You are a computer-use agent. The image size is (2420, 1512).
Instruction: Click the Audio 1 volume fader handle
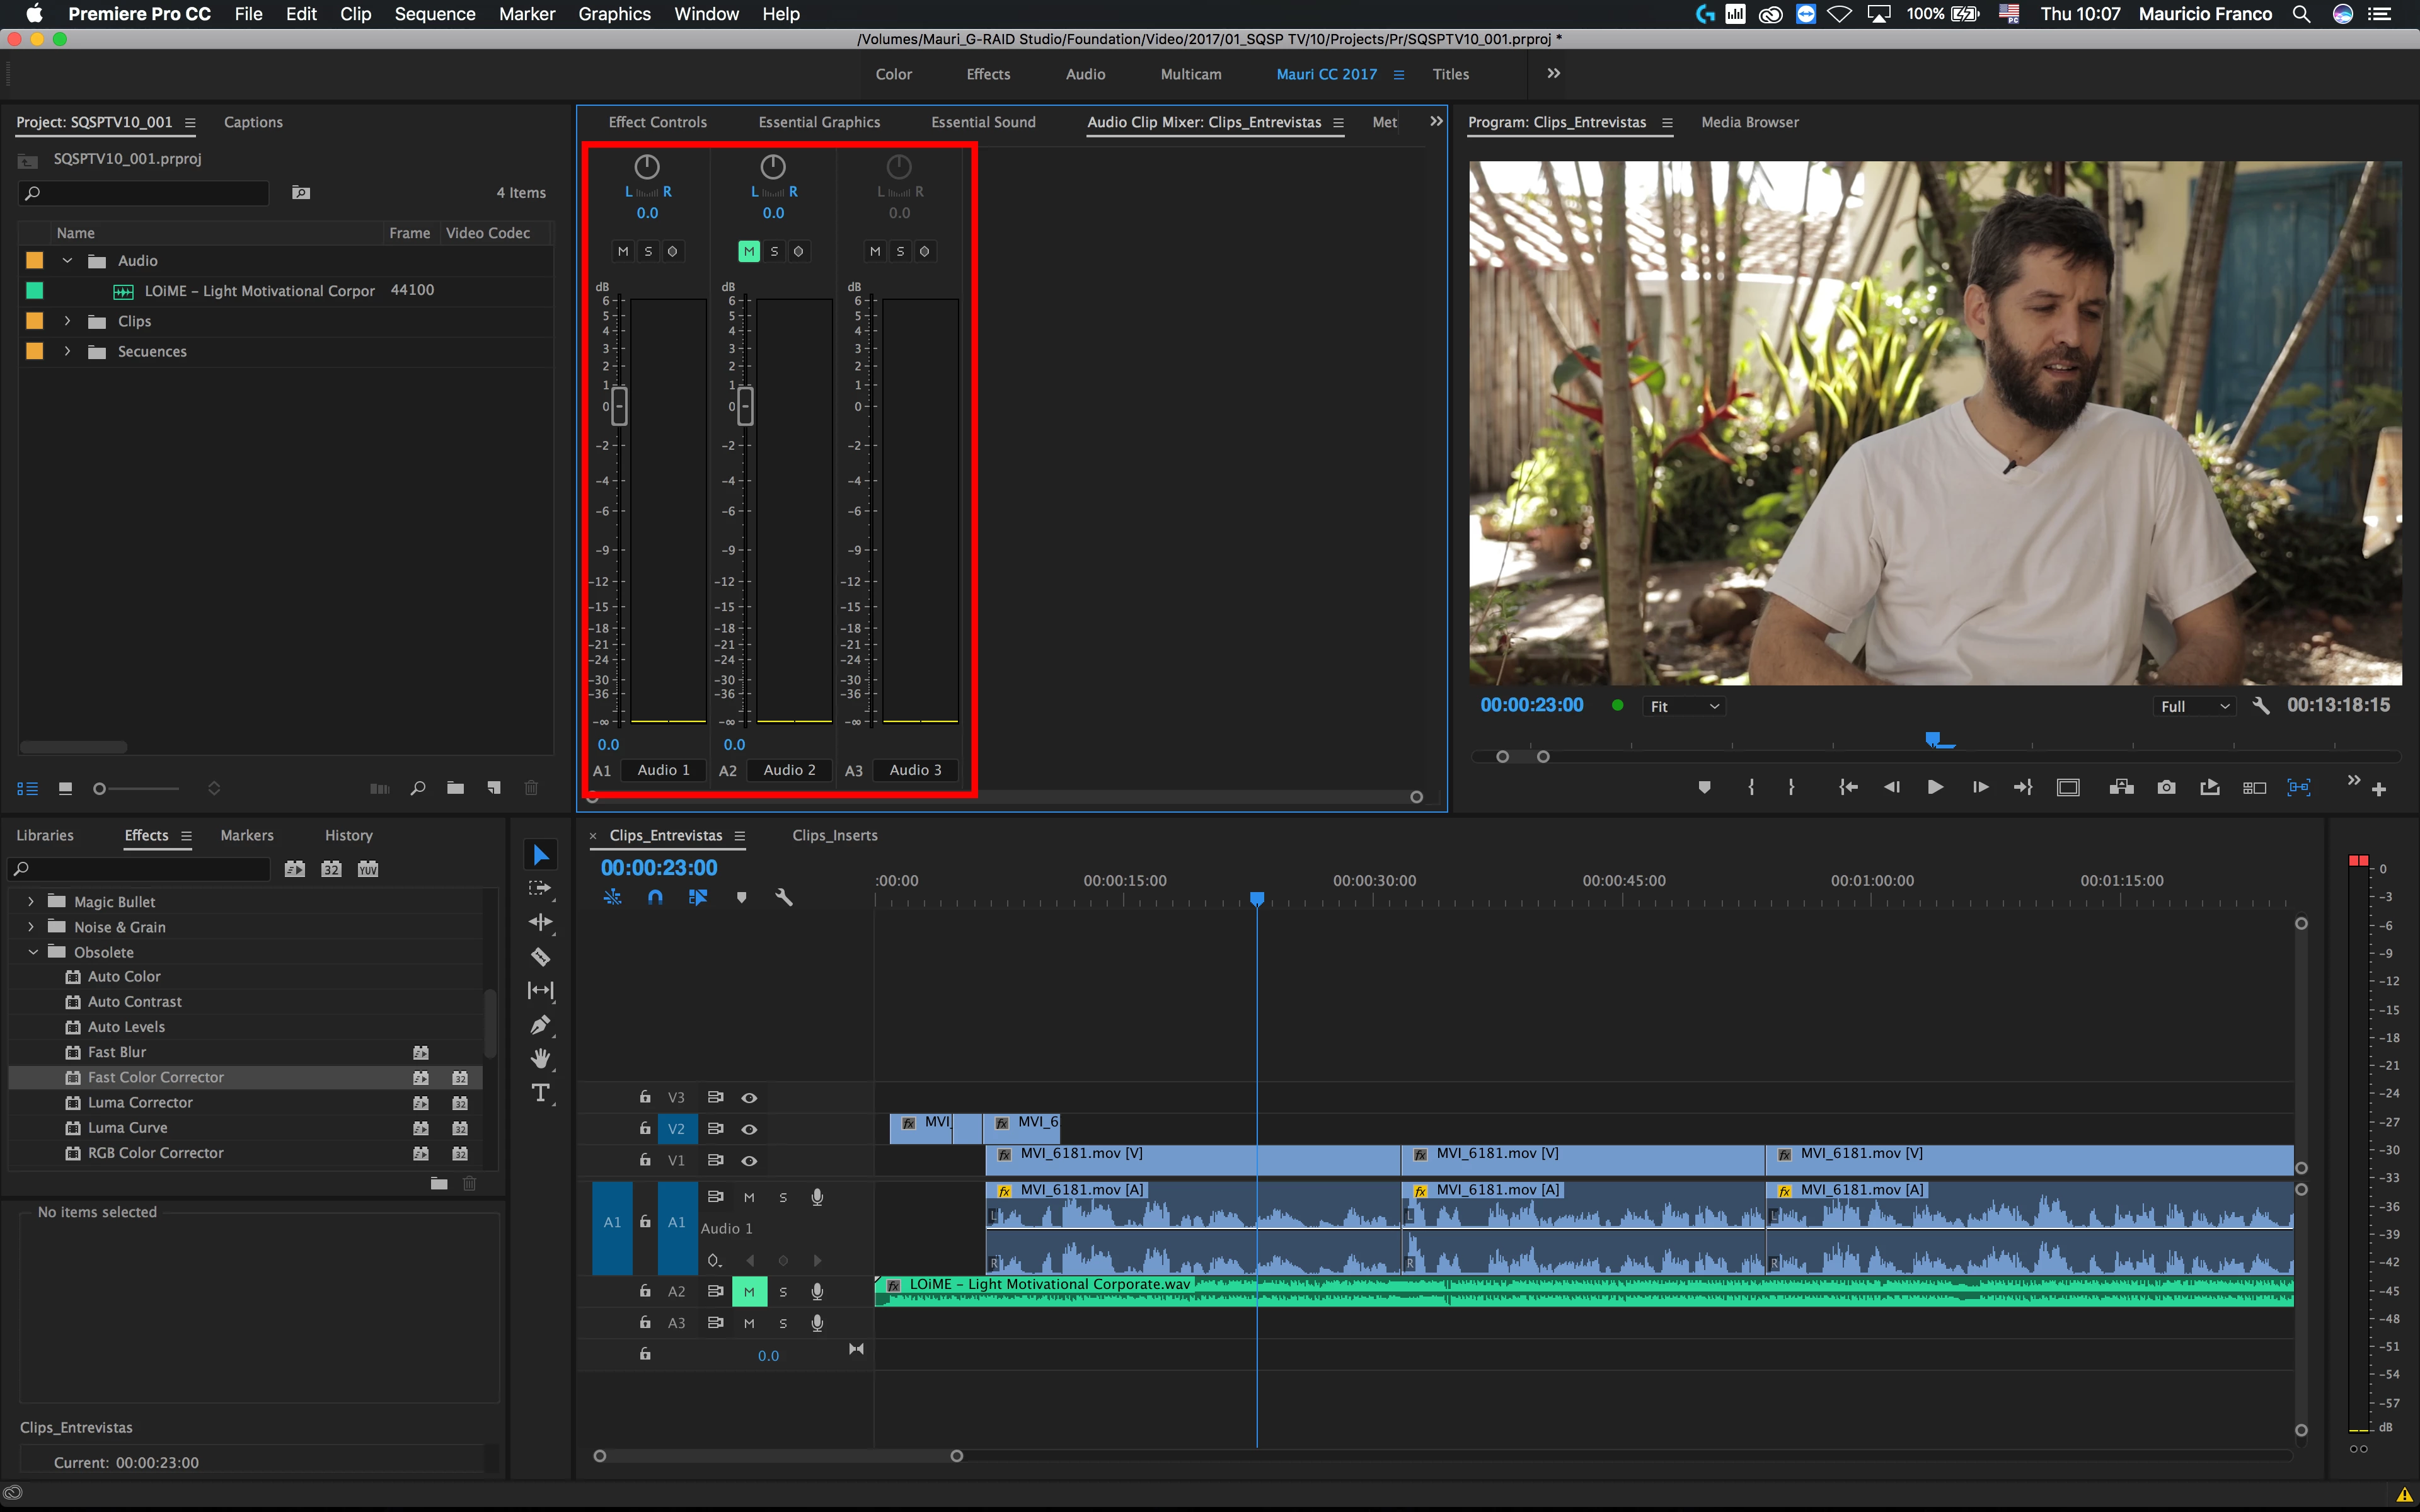619,406
